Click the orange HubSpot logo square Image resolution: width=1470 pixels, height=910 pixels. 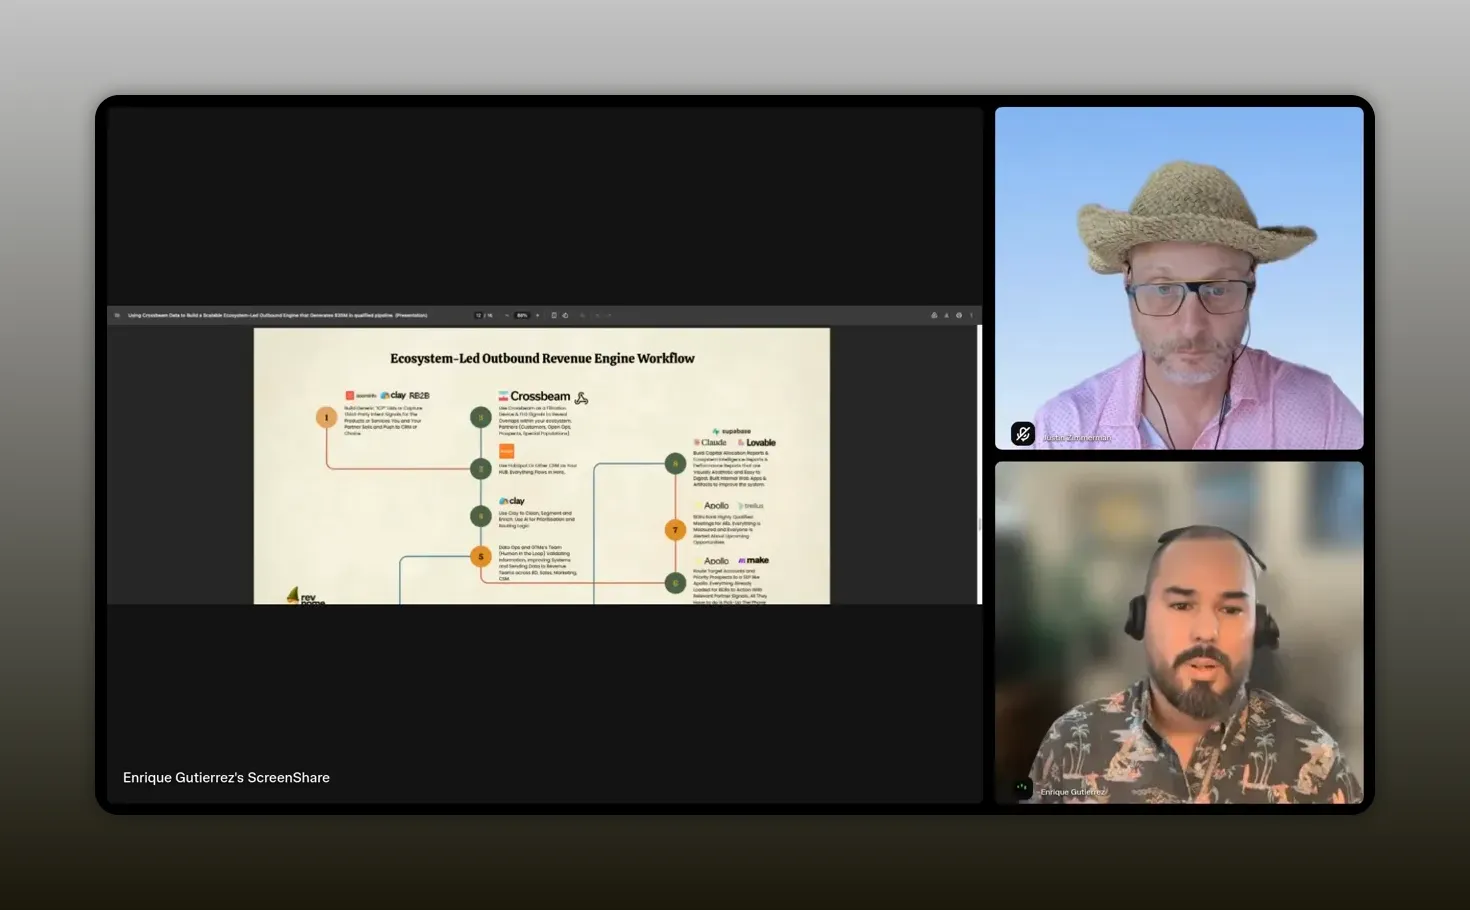click(x=506, y=452)
